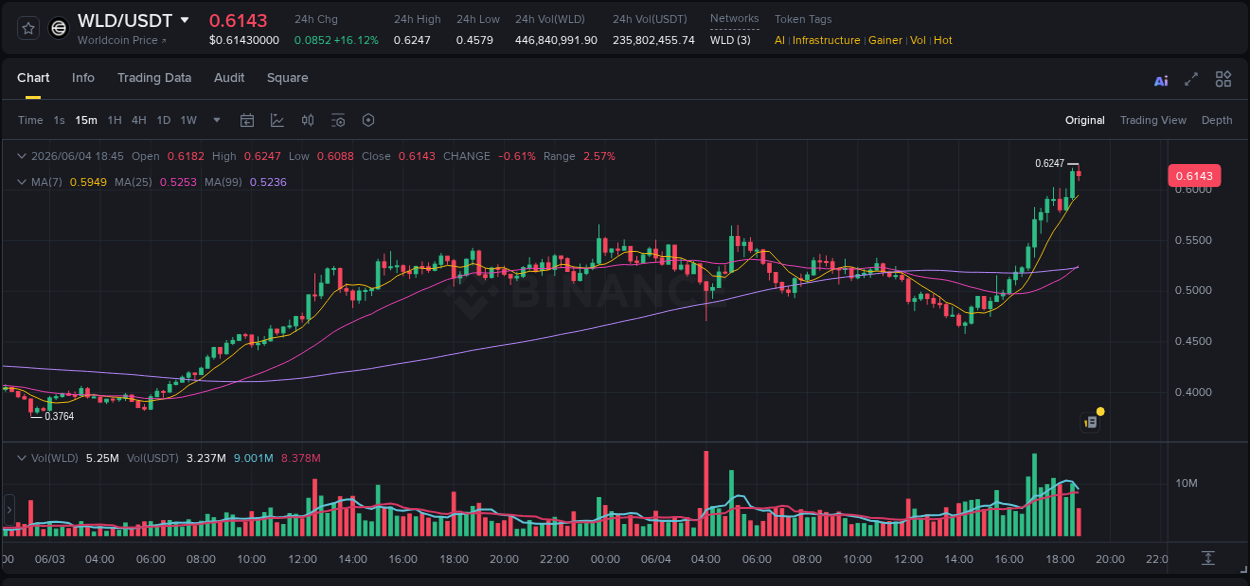Open the hexagon chart settings icon
1250x586 pixels.
coord(368,120)
